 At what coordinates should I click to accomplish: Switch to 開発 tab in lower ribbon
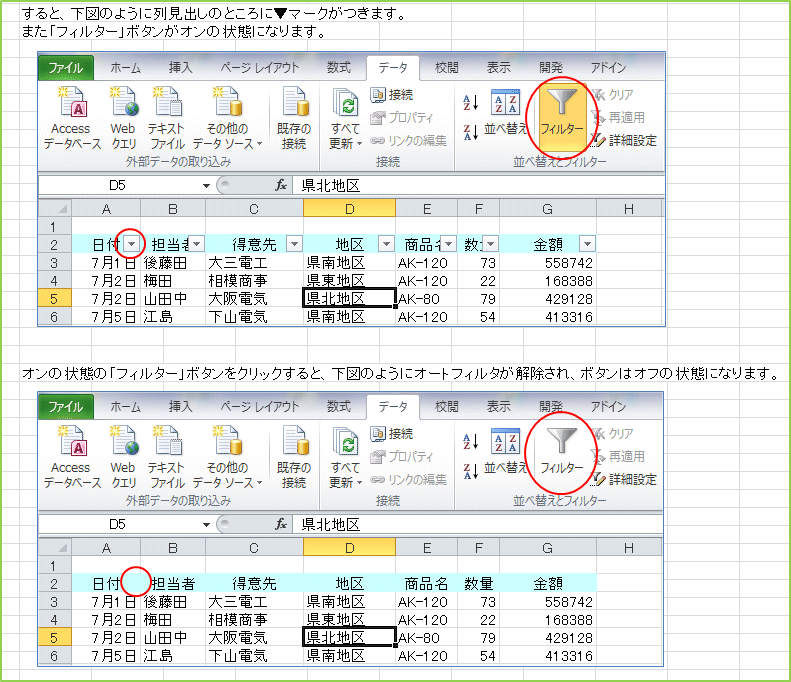pyautogui.click(x=550, y=407)
